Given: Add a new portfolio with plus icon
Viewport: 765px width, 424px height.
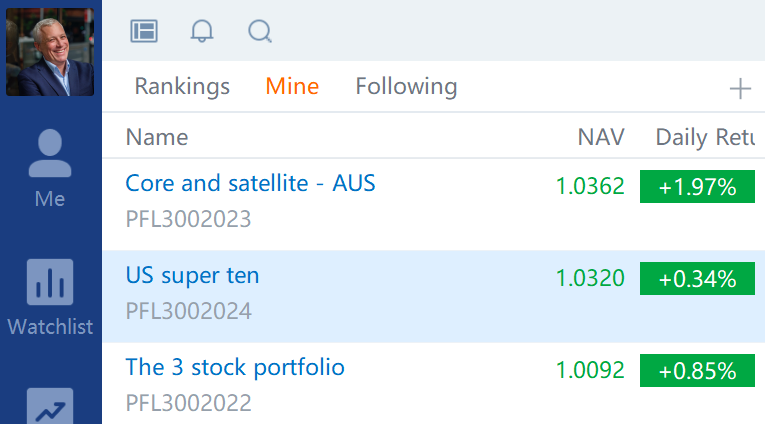Looking at the screenshot, I should (740, 89).
